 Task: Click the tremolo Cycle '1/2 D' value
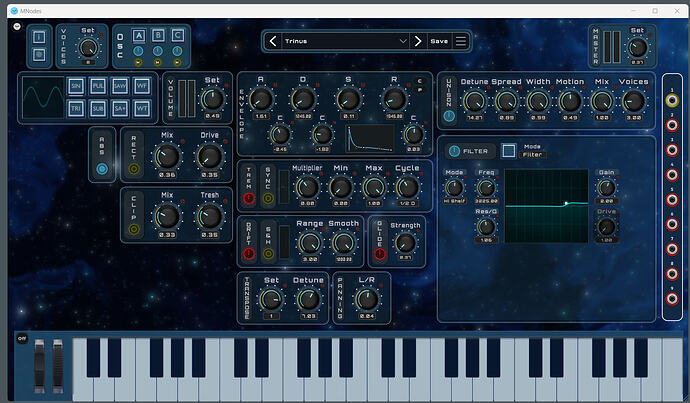407,203
